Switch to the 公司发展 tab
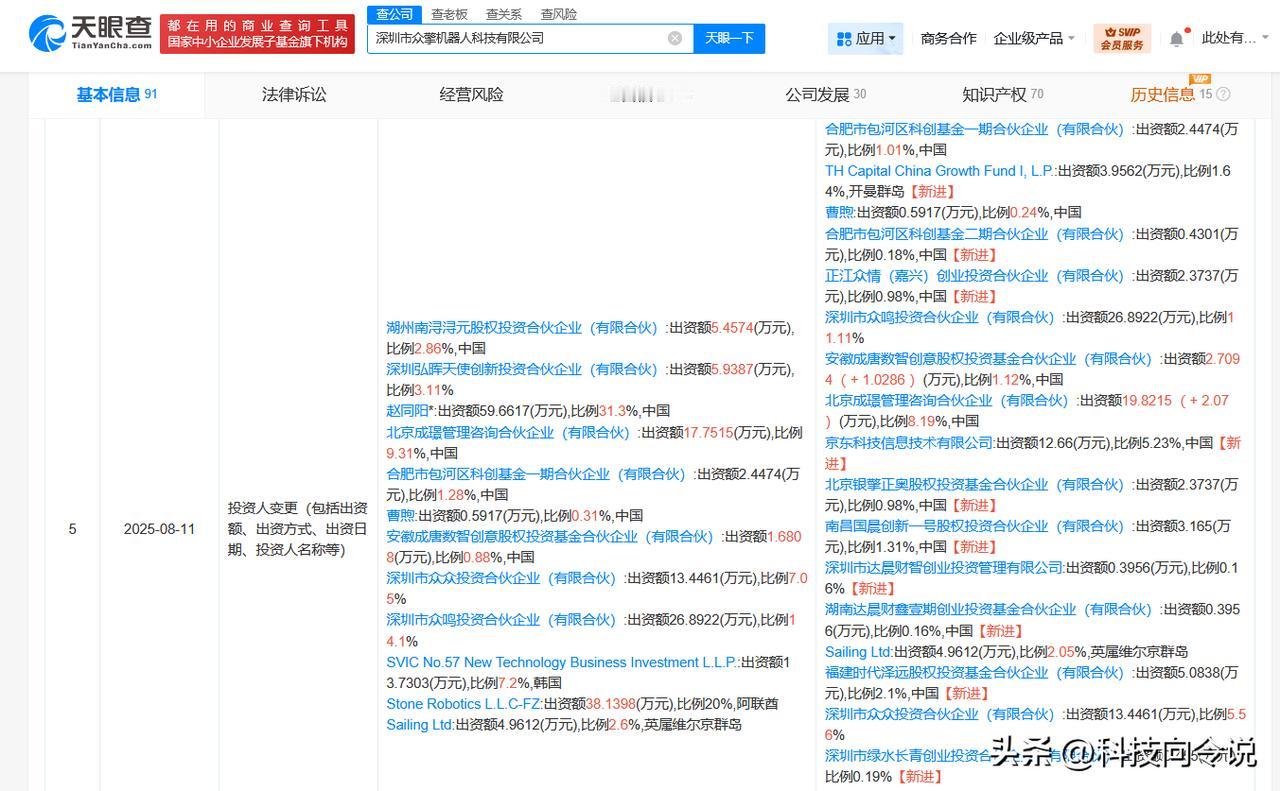The image size is (1280, 791). pos(826,94)
